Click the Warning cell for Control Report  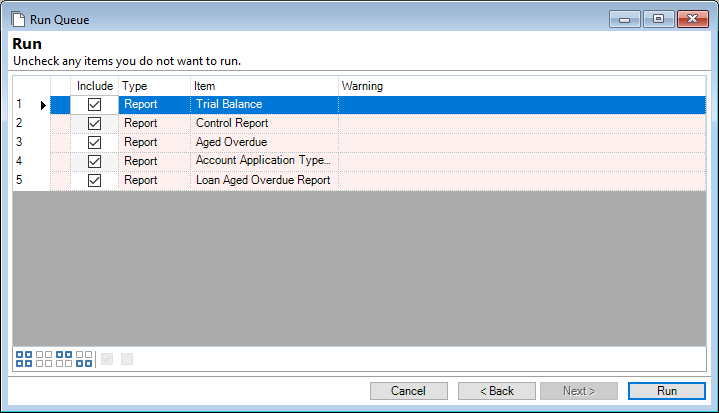522,124
